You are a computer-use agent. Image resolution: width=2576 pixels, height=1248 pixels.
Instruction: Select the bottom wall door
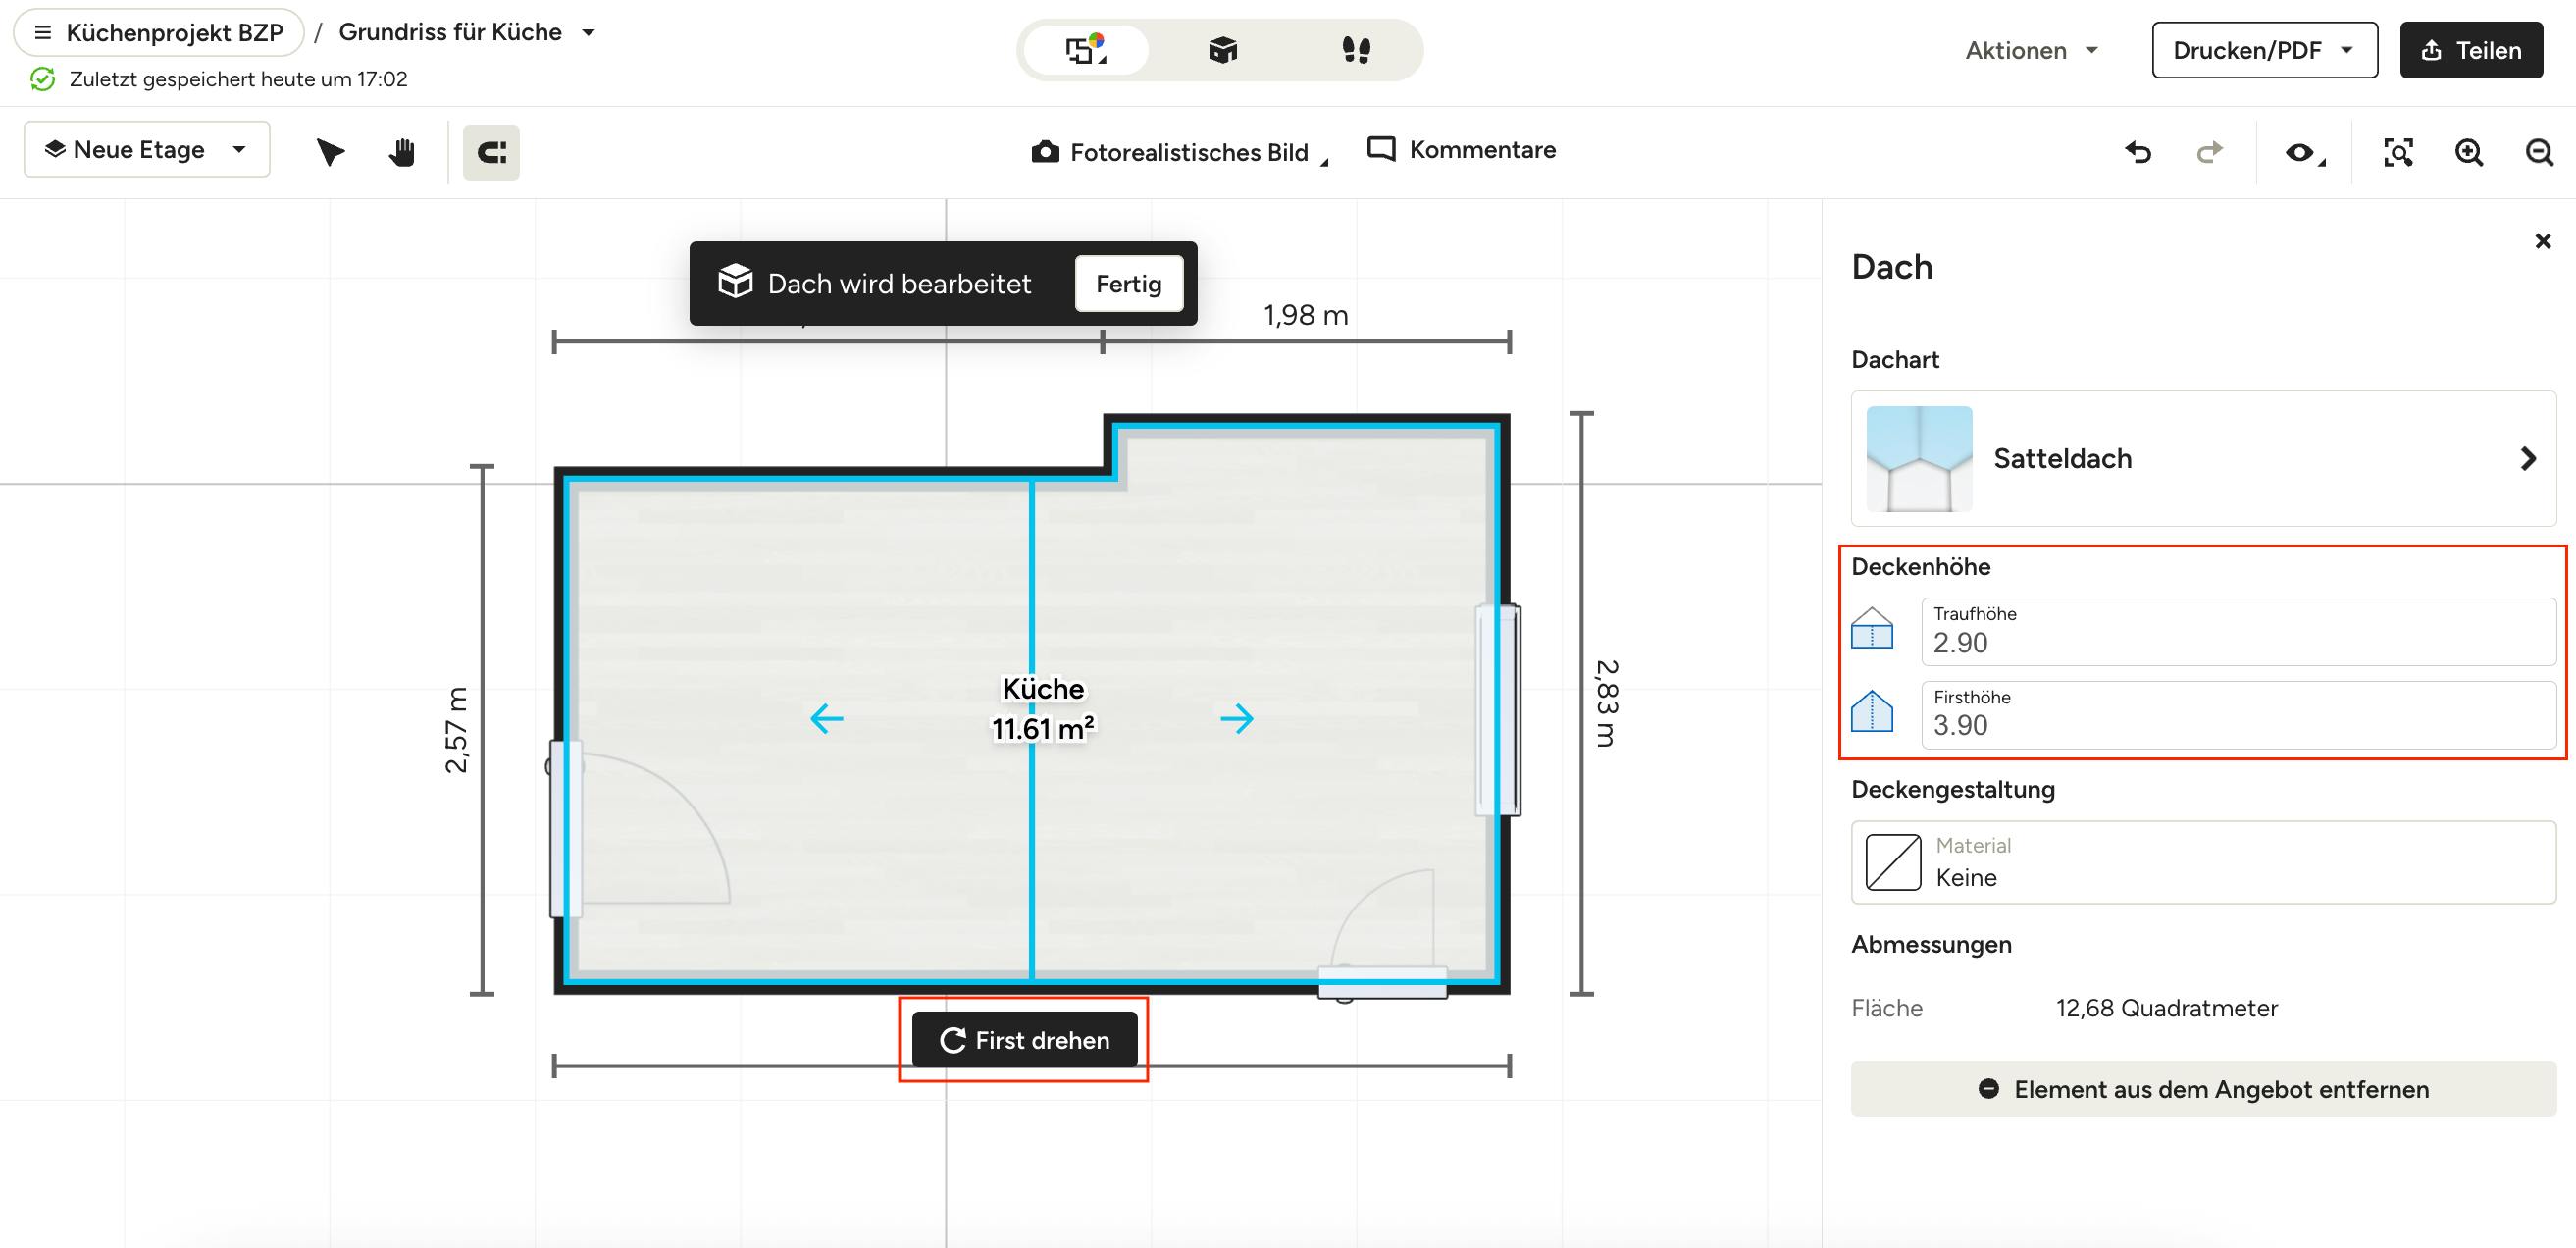(1382, 982)
